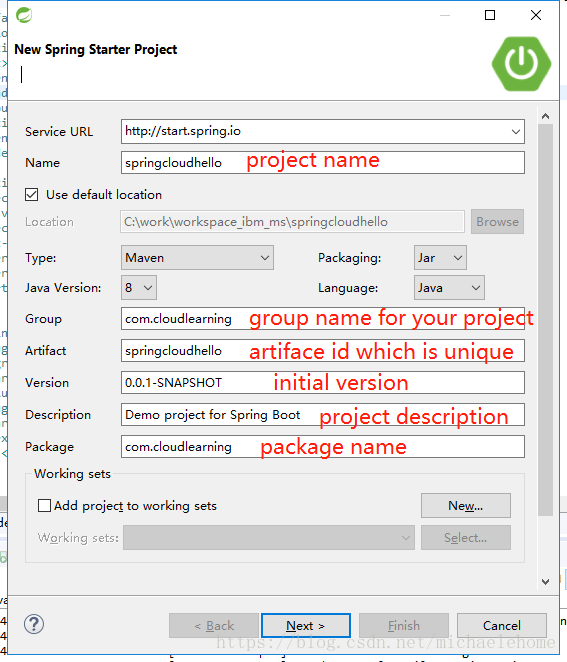
Task: Click the Name input field
Action: click(x=323, y=163)
